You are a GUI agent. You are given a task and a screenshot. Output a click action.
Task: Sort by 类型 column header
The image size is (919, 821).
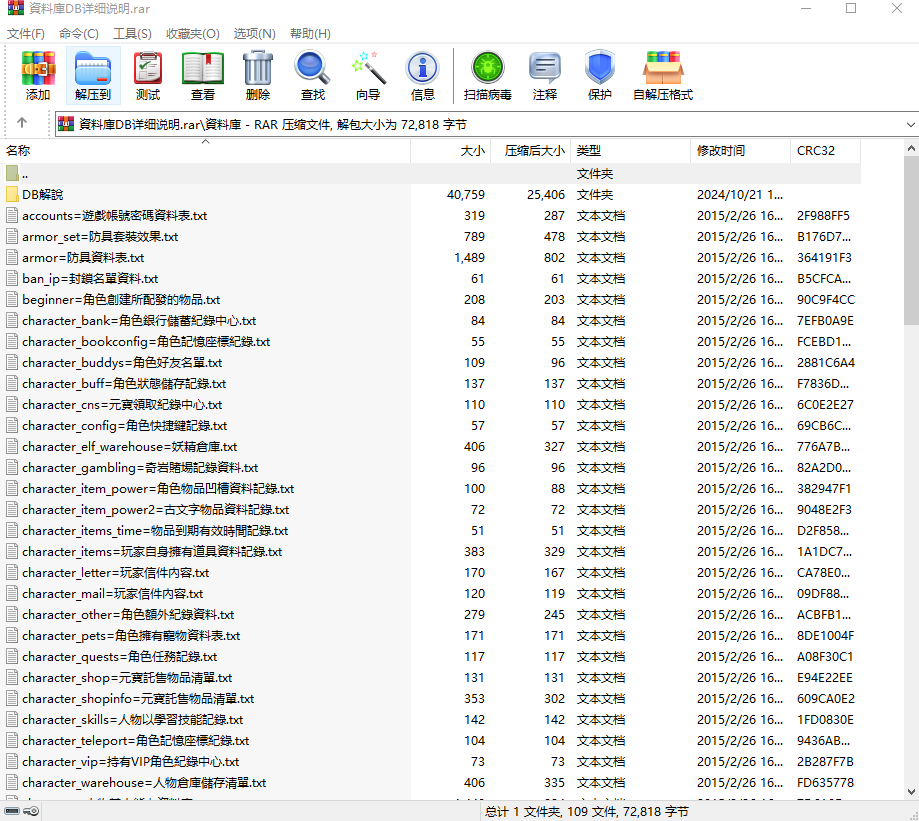631,151
